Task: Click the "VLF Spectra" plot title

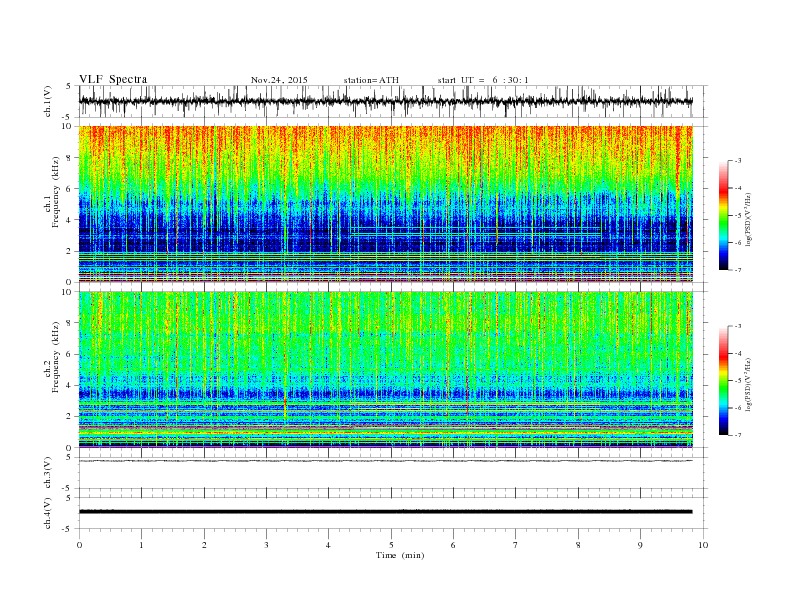Action: [113, 79]
